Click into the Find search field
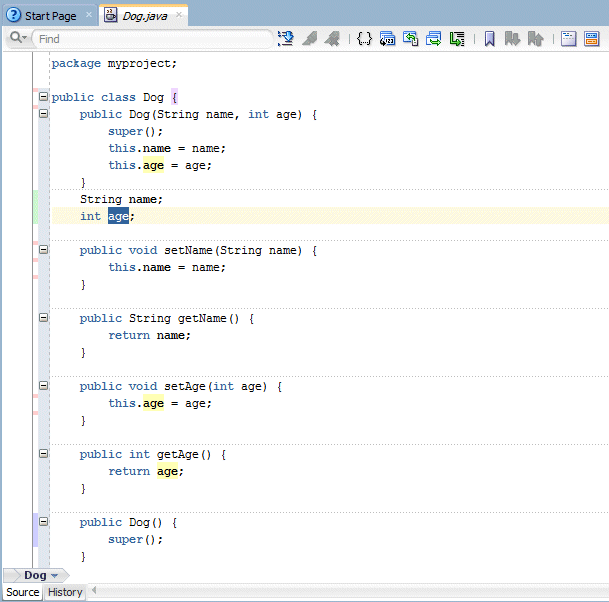This screenshot has width=609, height=602. pos(153,39)
